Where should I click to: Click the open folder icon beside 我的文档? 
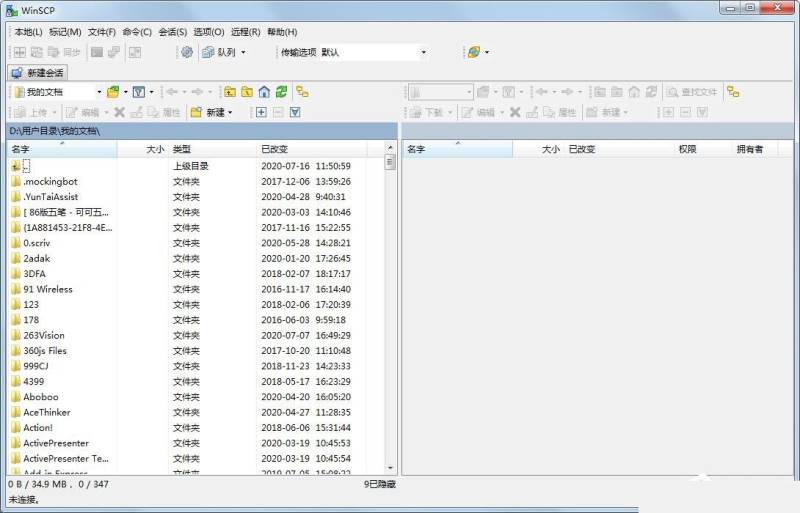(x=113, y=92)
